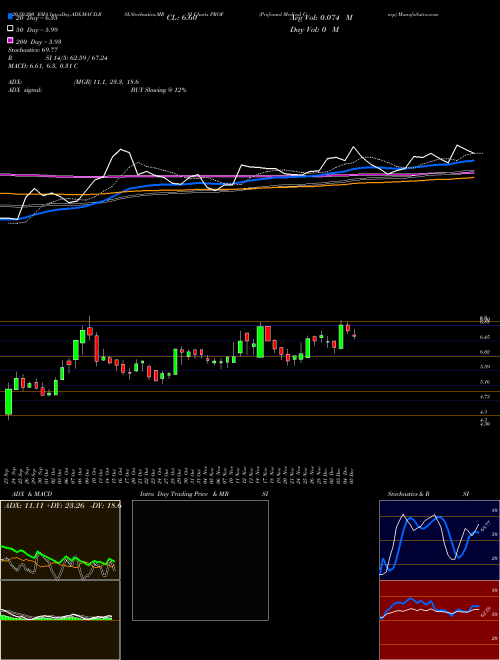
Task: Click the white 50 Day legend swatch
Action: click(10, 29)
